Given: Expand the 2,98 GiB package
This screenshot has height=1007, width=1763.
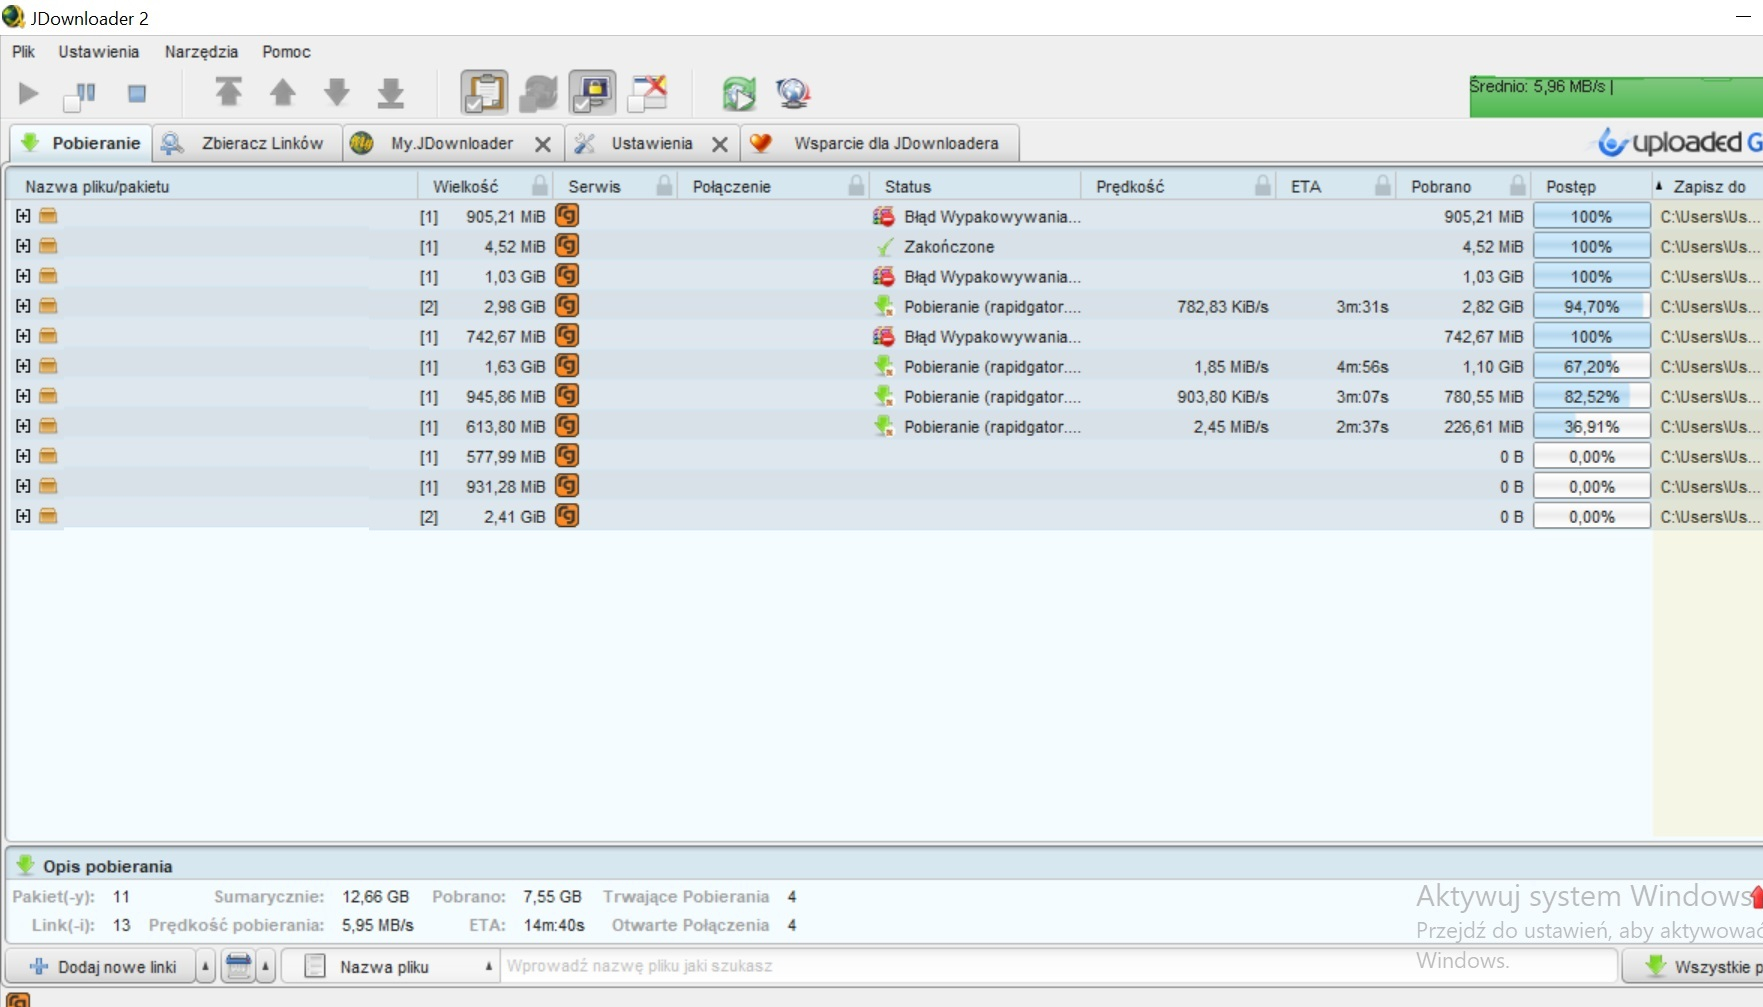Looking at the screenshot, I should 23,306.
